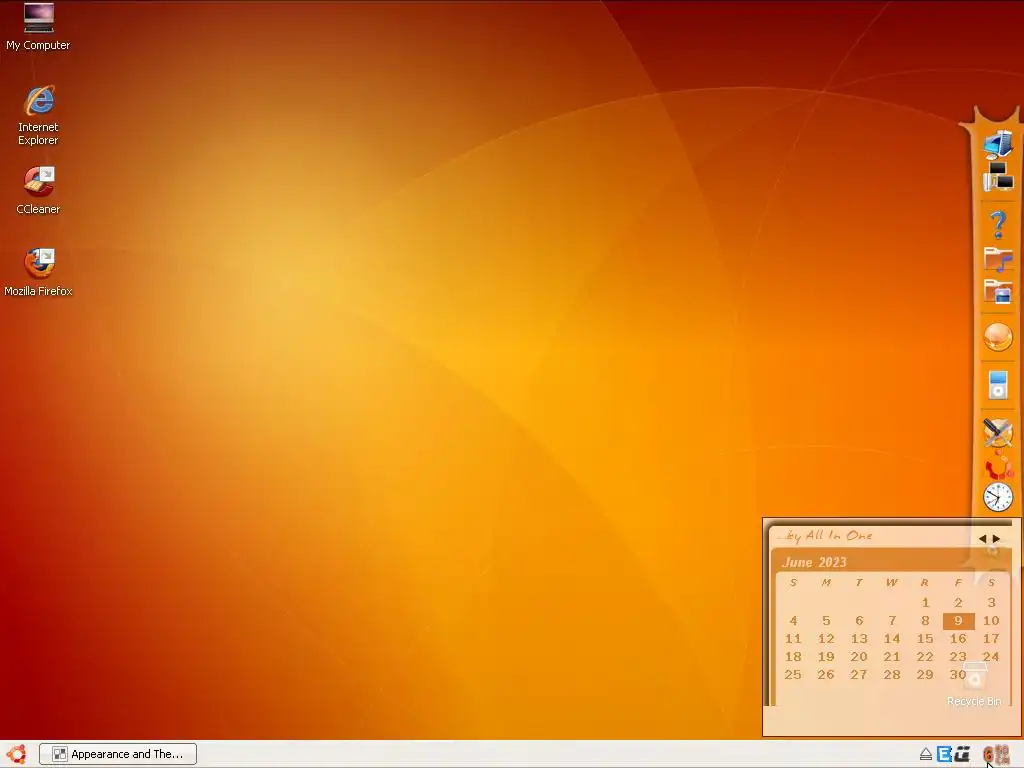
Task: Click the orange date clock in the tray
Action: pos(996,754)
